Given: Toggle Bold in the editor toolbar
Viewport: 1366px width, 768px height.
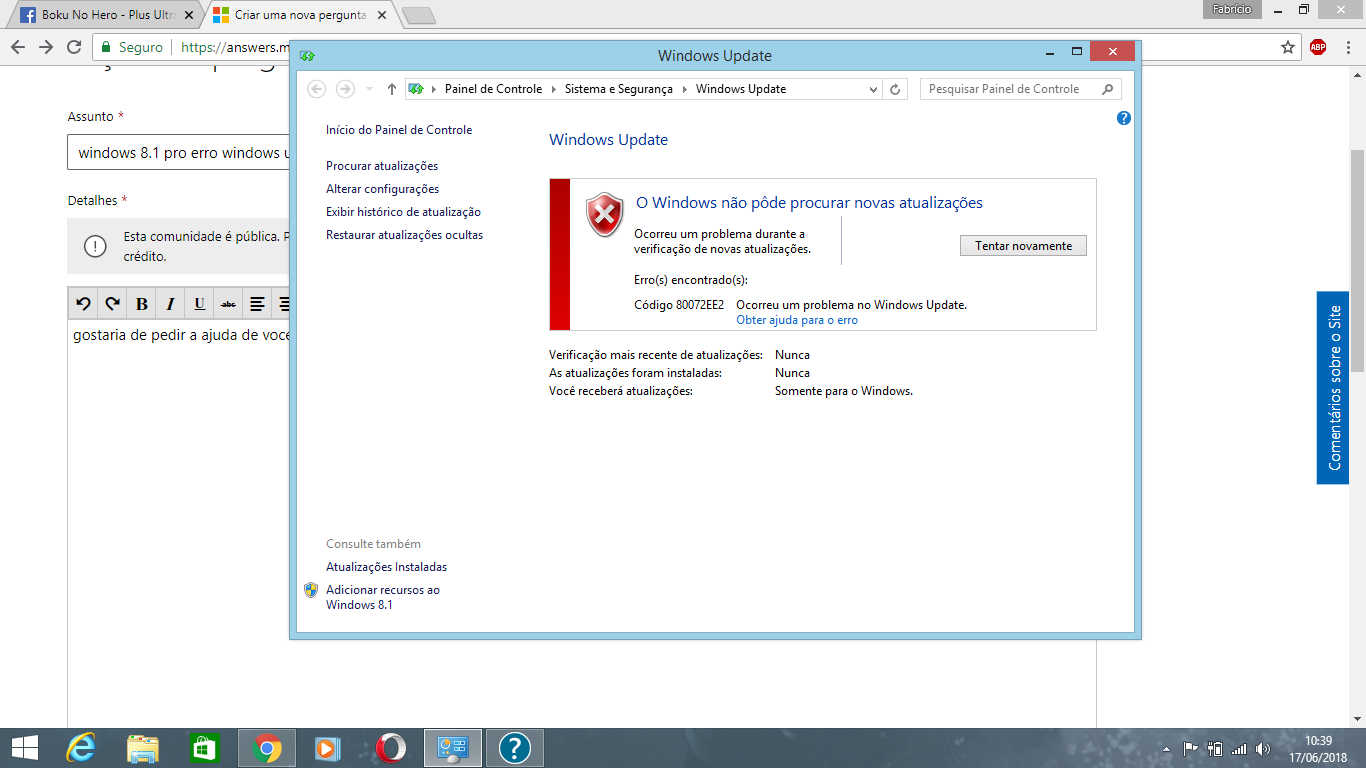Looking at the screenshot, I should point(142,304).
